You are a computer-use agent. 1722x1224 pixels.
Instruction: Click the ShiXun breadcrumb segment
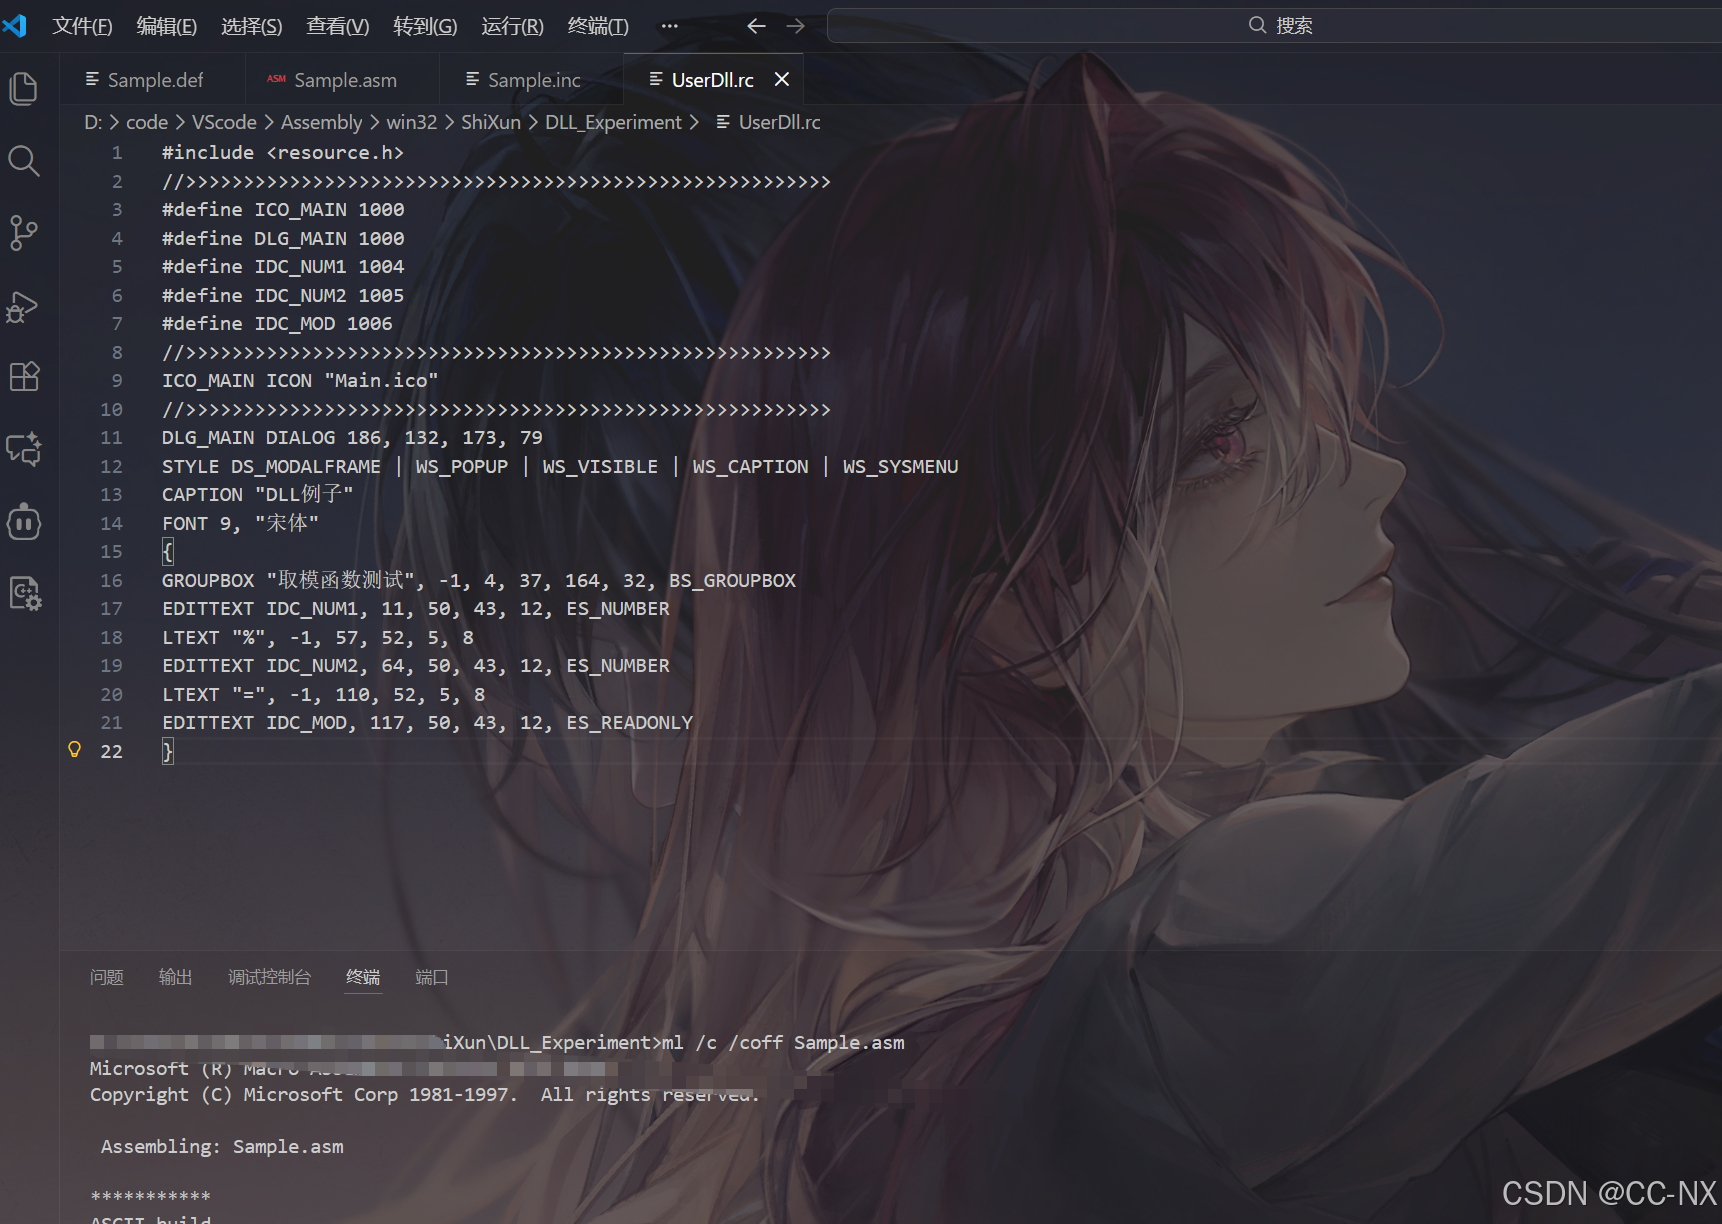(491, 122)
